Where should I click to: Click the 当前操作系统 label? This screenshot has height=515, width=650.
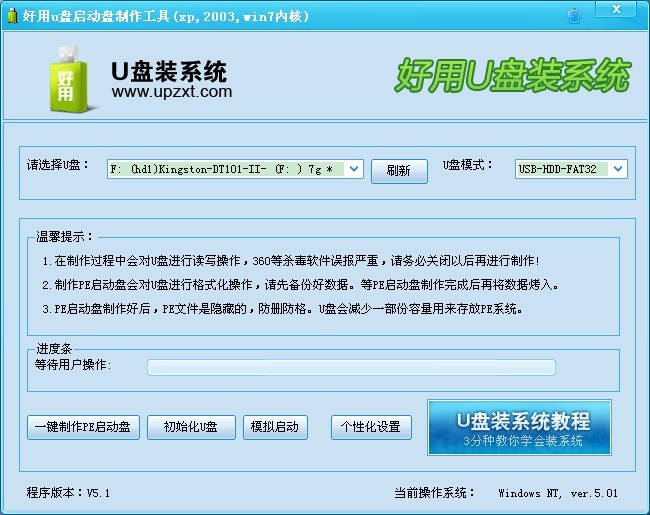click(x=434, y=493)
